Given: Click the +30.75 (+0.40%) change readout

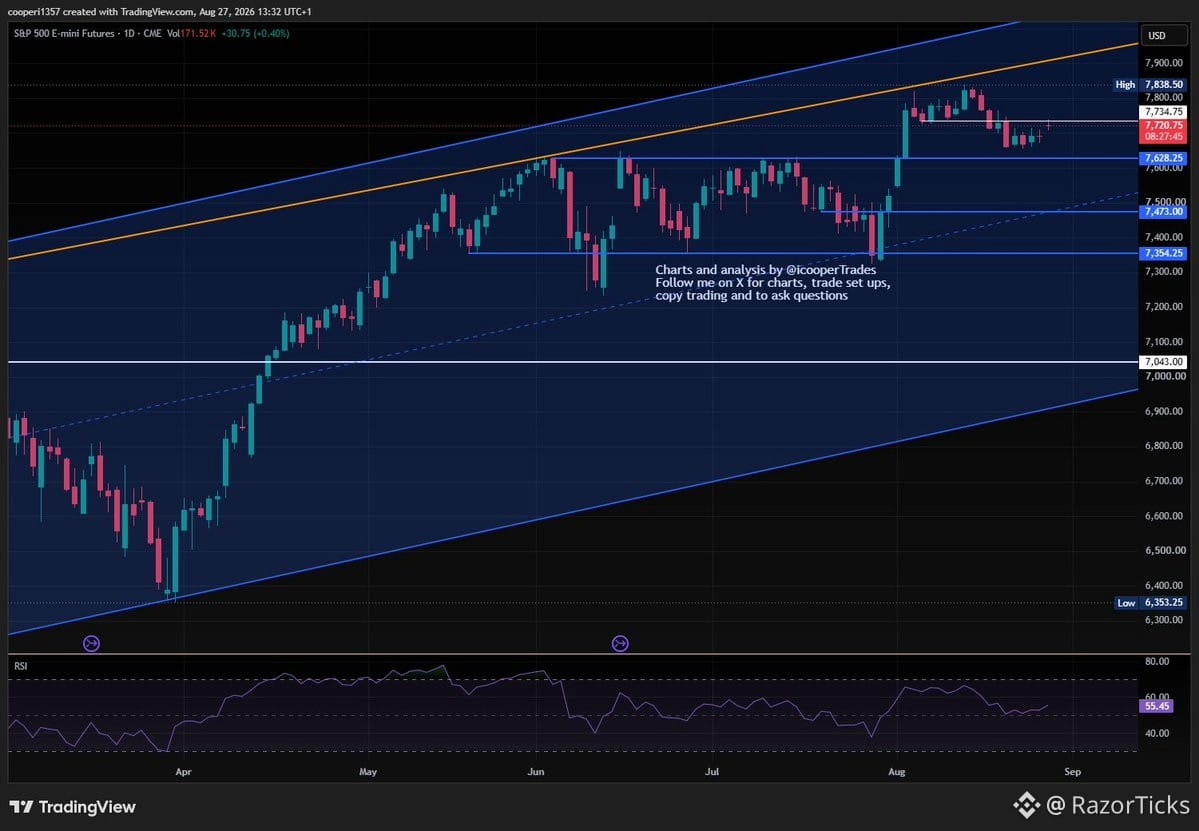Looking at the screenshot, I should [255, 34].
